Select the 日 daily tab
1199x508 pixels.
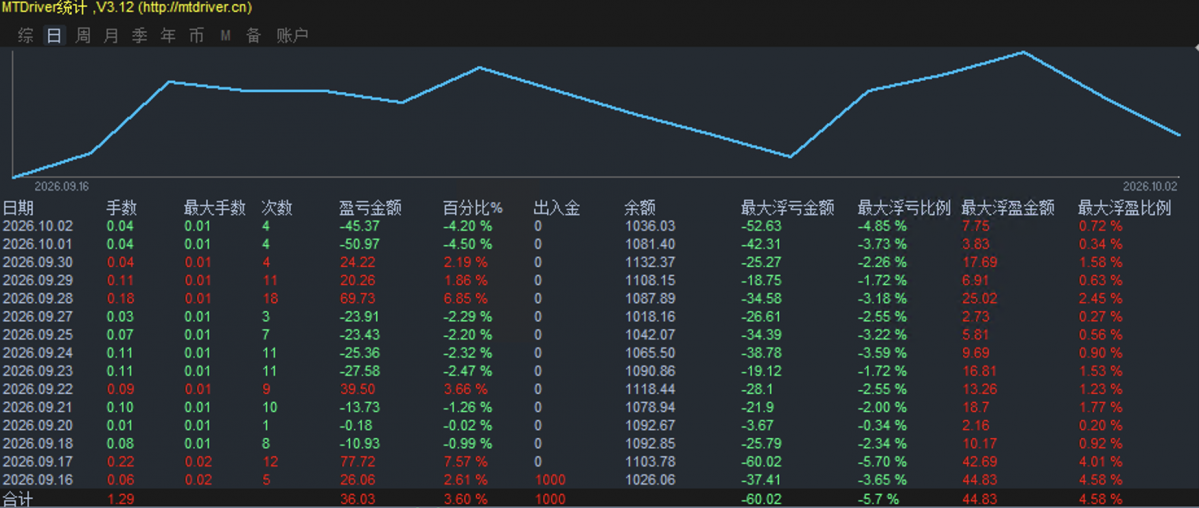click(x=54, y=35)
